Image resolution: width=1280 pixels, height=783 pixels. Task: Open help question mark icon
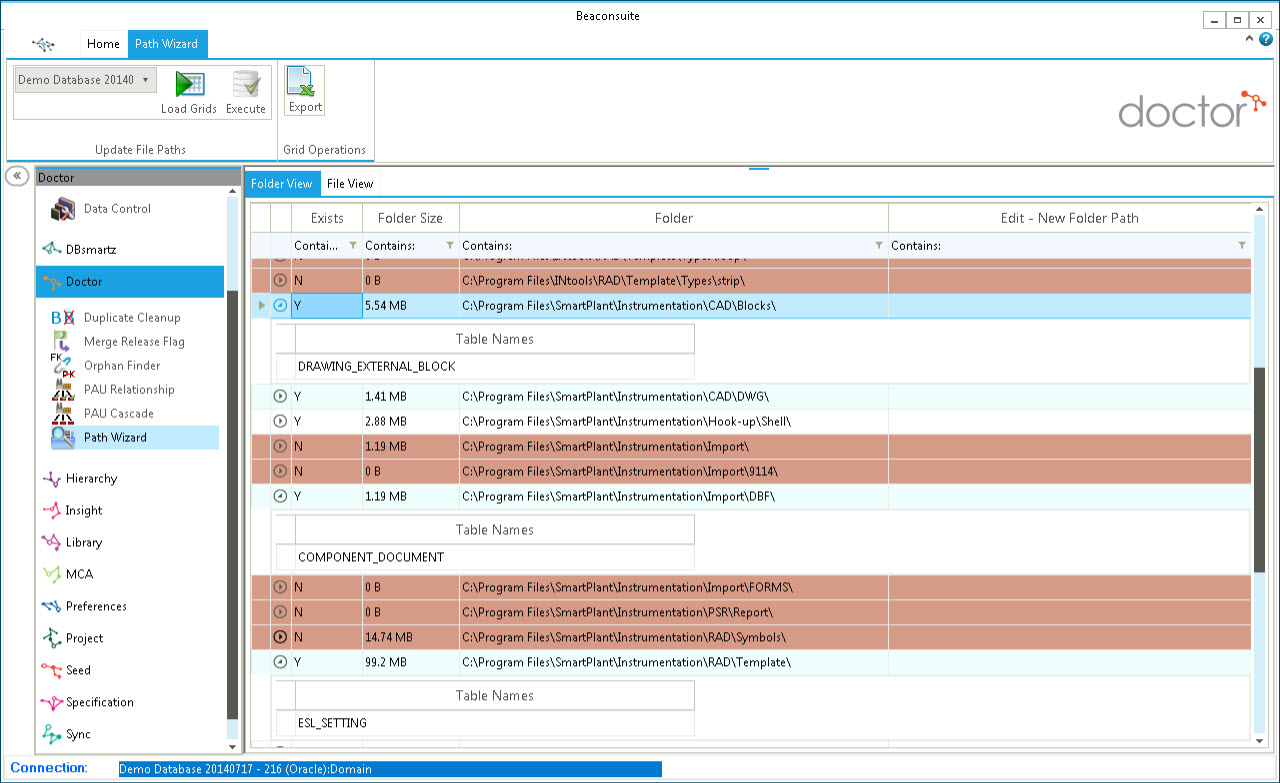point(1266,39)
